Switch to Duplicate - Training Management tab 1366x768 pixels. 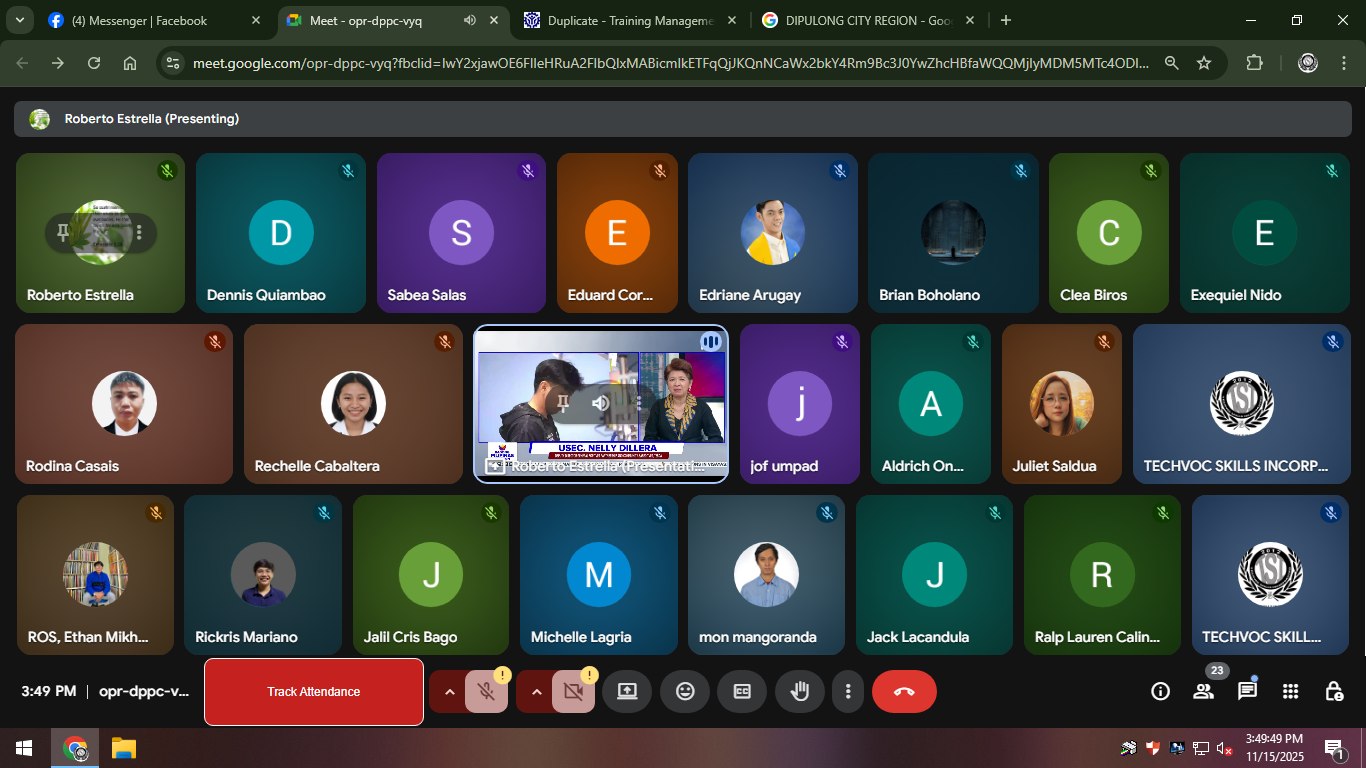coord(632,20)
